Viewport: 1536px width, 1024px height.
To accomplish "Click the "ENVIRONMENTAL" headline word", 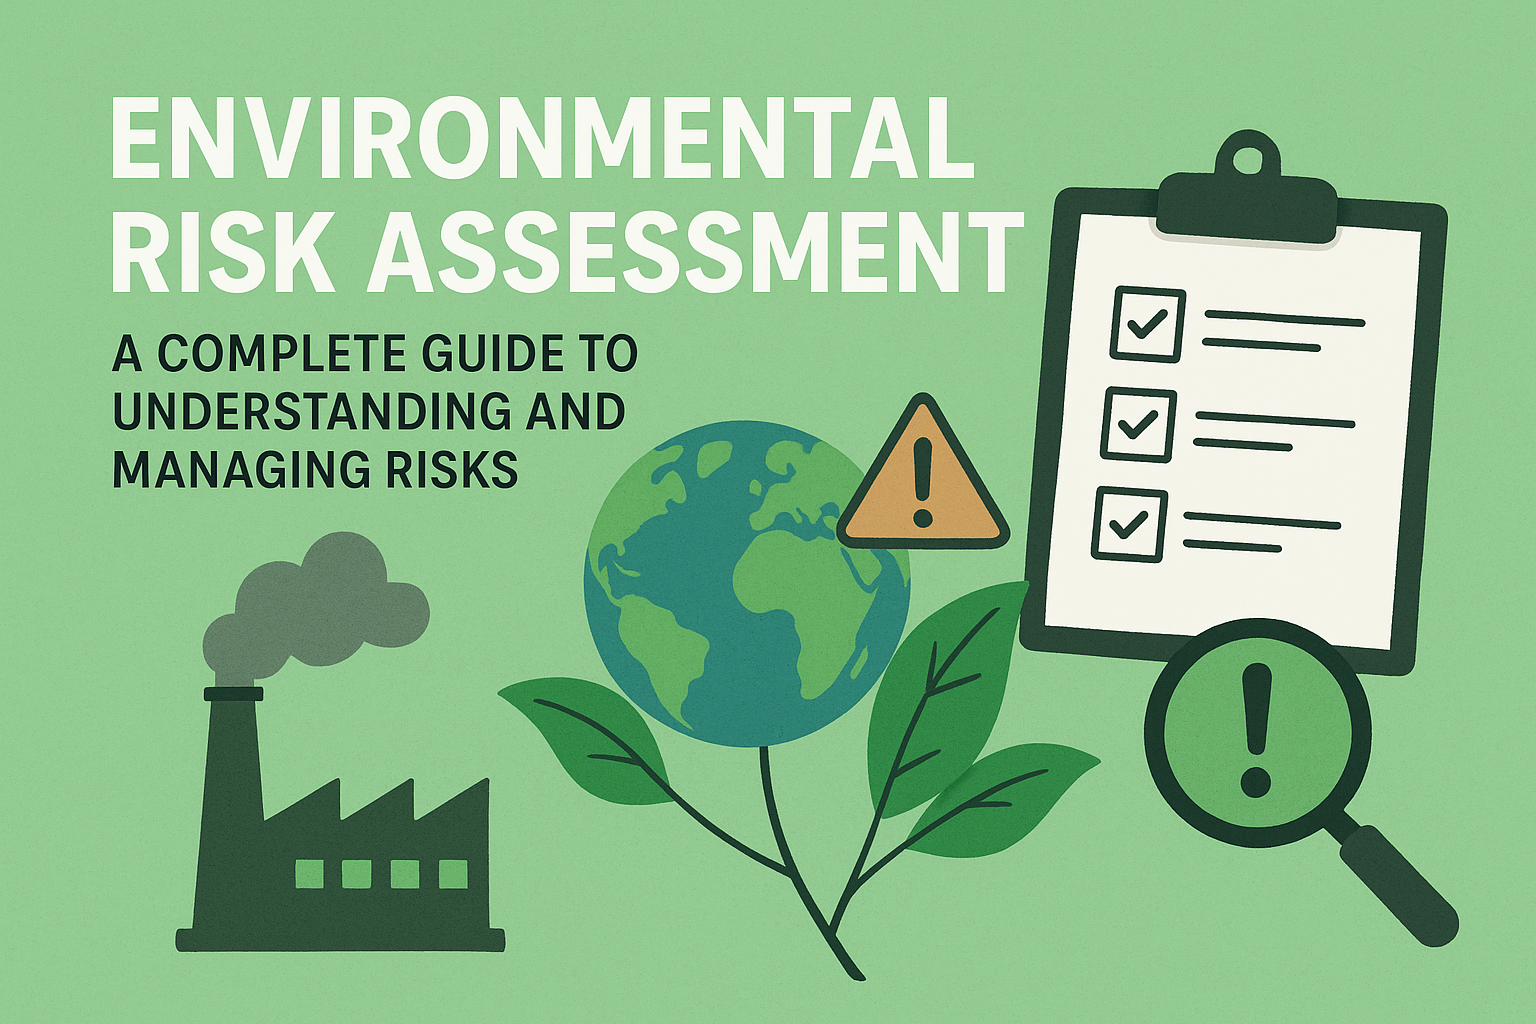I will pyautogui.click(x=542, y=139).
